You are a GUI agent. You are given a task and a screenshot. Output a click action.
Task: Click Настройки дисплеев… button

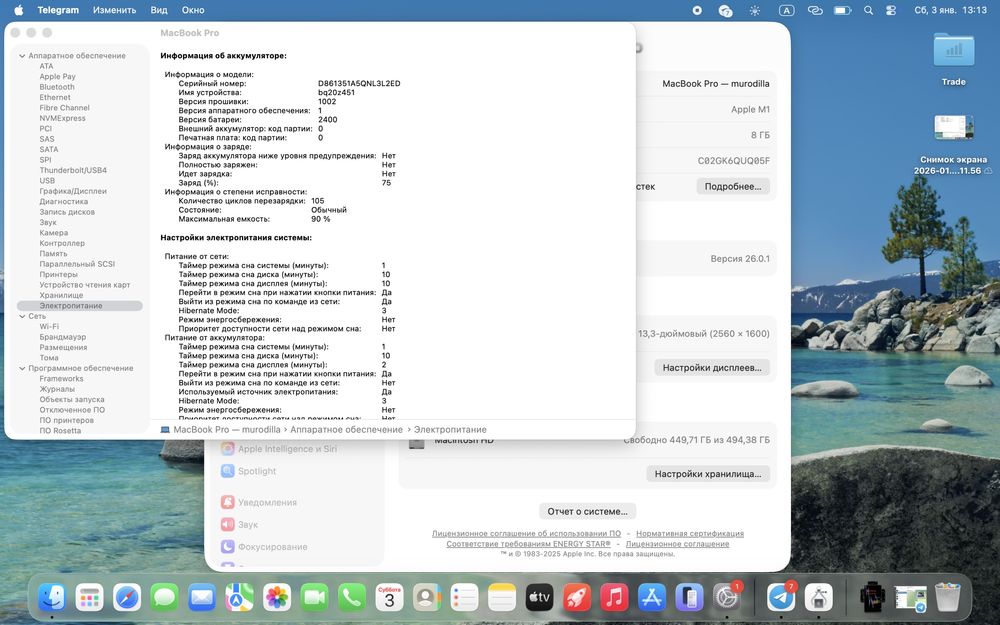(712, 367)
